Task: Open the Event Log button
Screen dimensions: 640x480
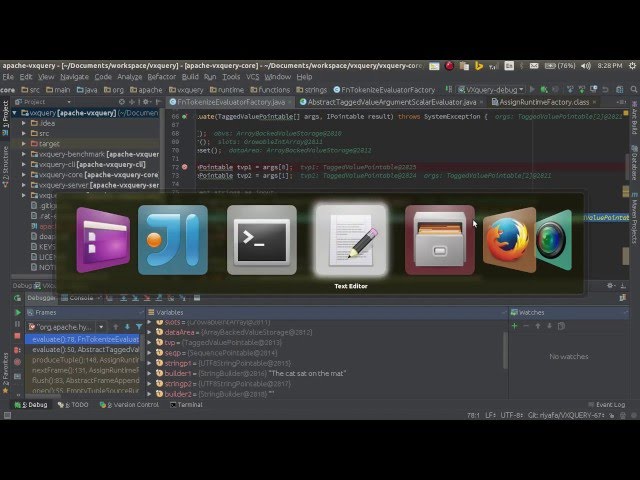Action: coord(607,404)
